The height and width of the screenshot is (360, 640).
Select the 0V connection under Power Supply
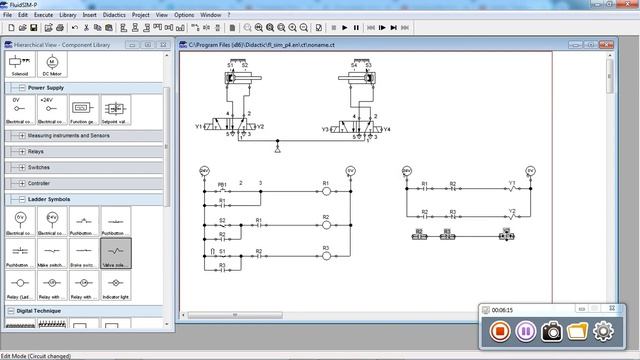(x=20, y=110)
